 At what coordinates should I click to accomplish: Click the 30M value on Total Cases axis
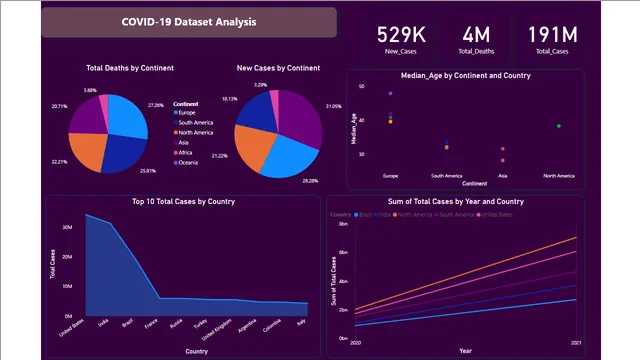coord(67,227)
